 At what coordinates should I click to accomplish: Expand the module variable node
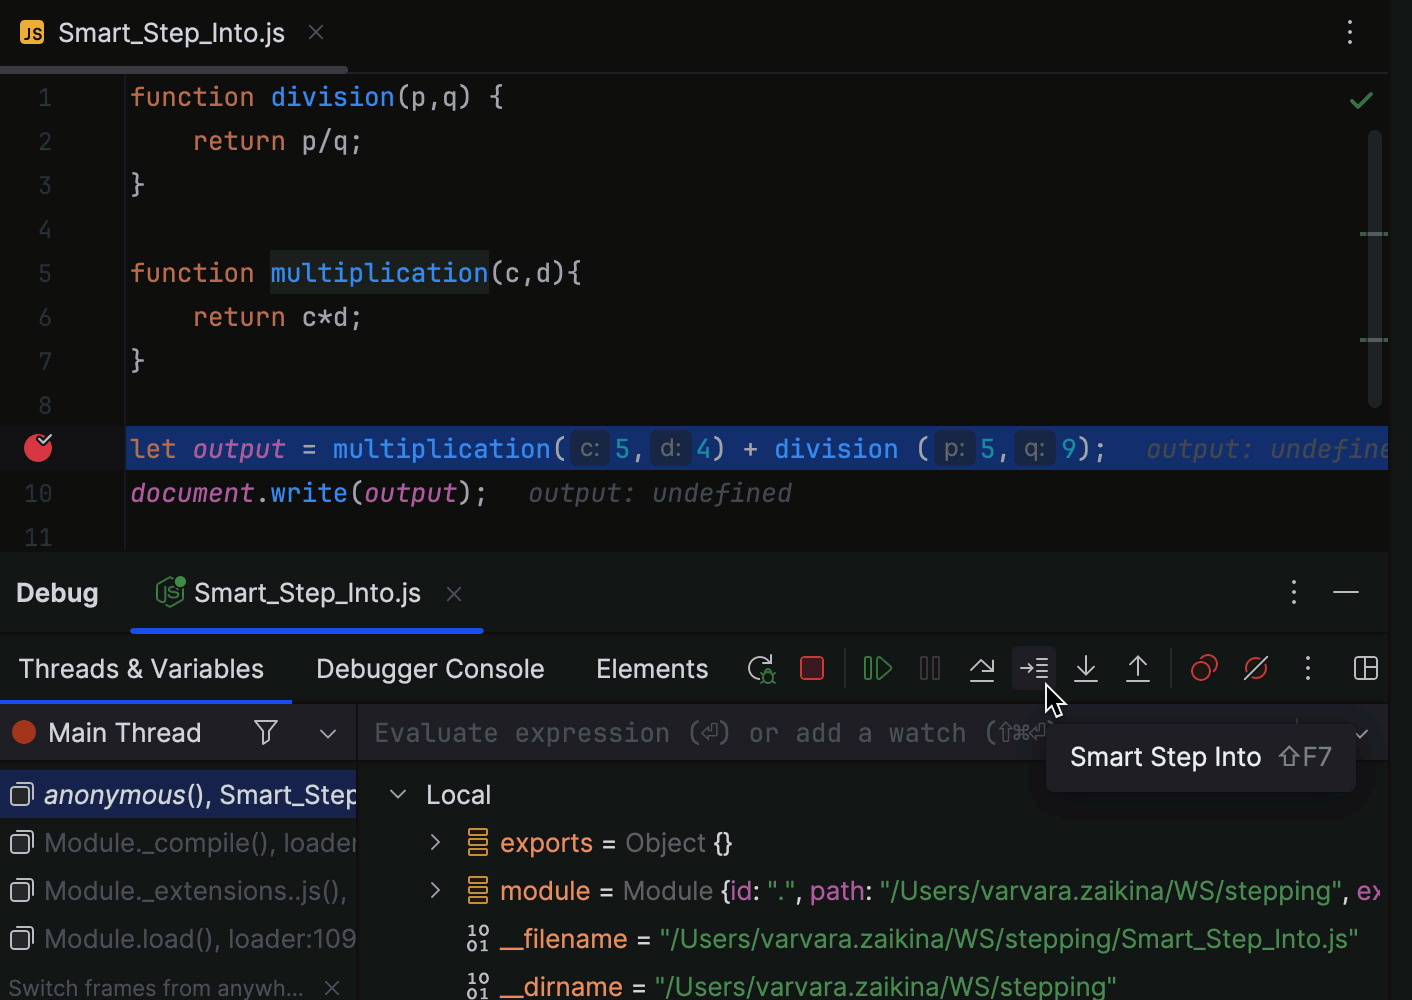[436, 891]
